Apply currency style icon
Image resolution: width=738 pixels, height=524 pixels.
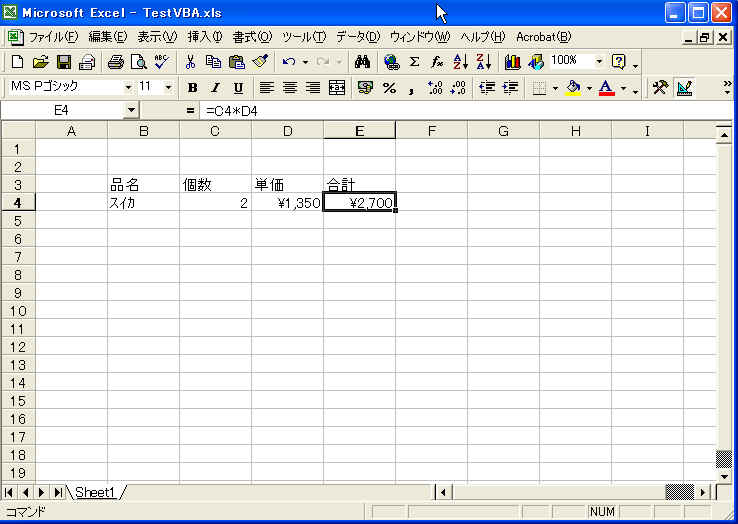coord(365,88)
